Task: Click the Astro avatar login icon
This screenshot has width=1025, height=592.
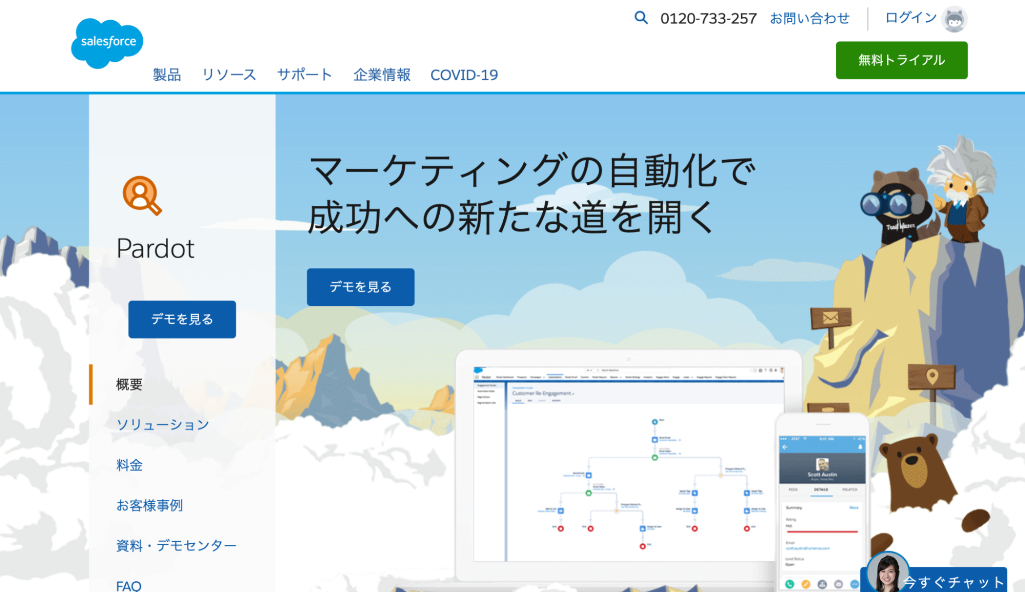Action: pos(955,19)
